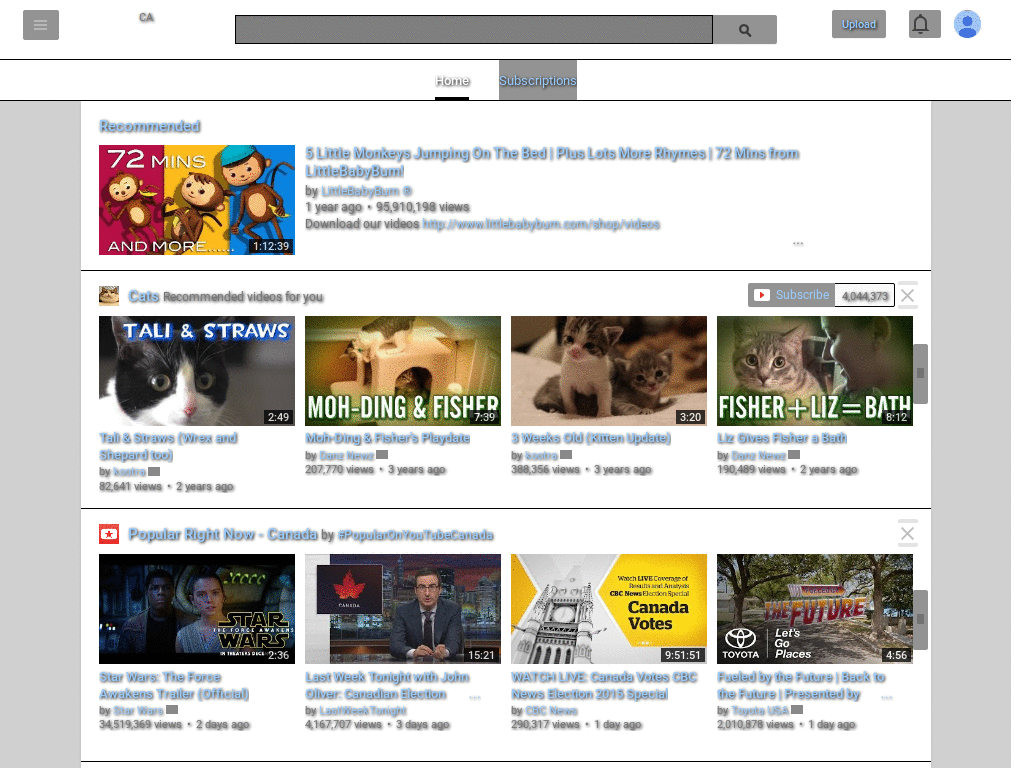Subscribe to the Cats channel

(792, 295)
